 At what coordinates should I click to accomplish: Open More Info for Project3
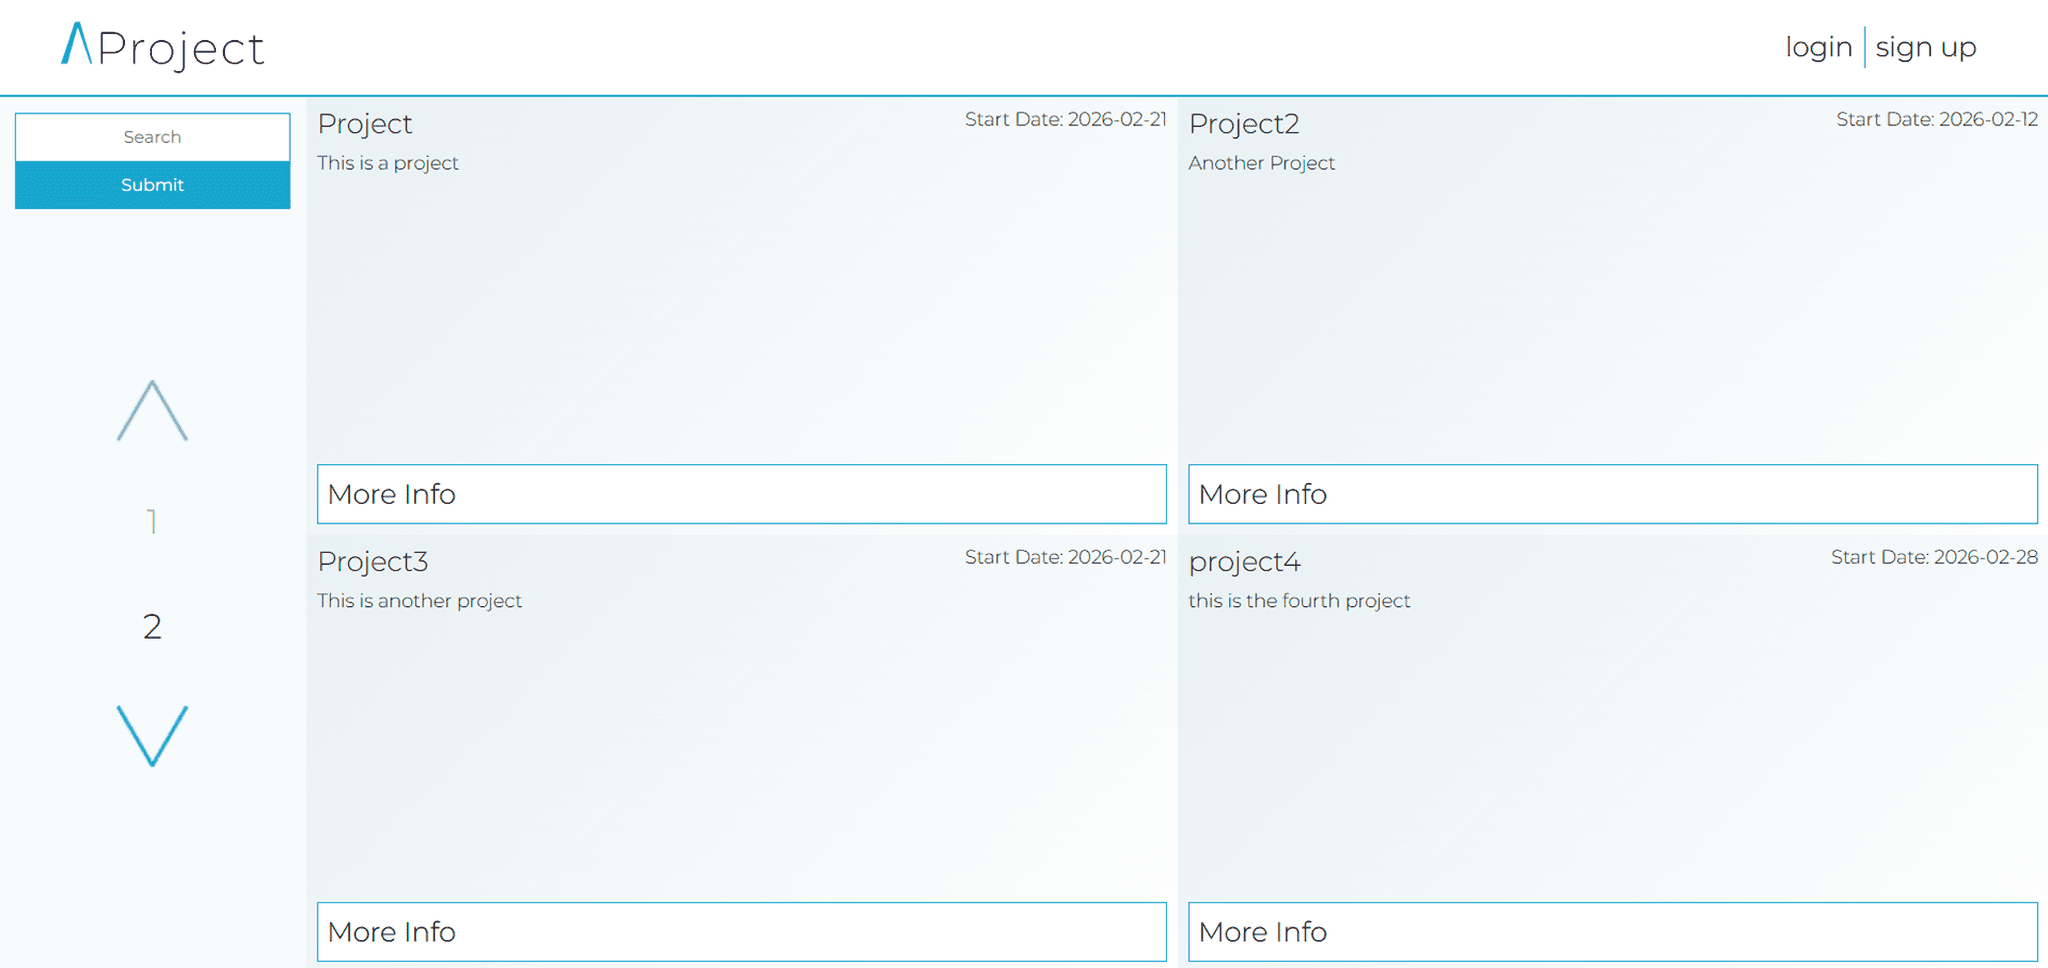[741, 931]
